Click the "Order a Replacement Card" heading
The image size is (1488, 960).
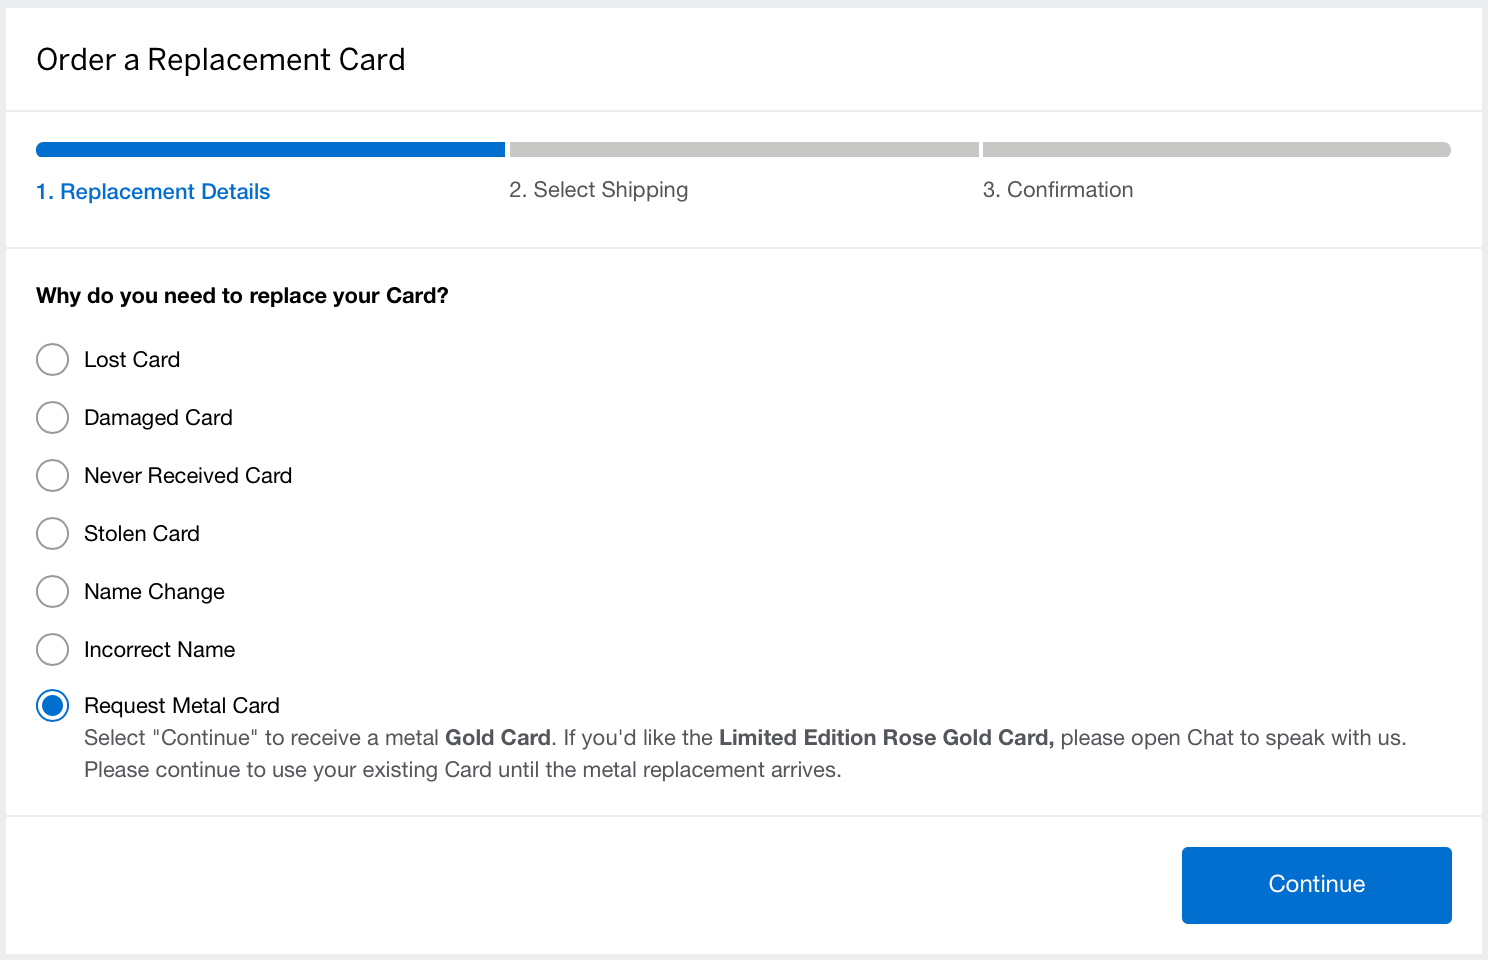click(221, 60)
